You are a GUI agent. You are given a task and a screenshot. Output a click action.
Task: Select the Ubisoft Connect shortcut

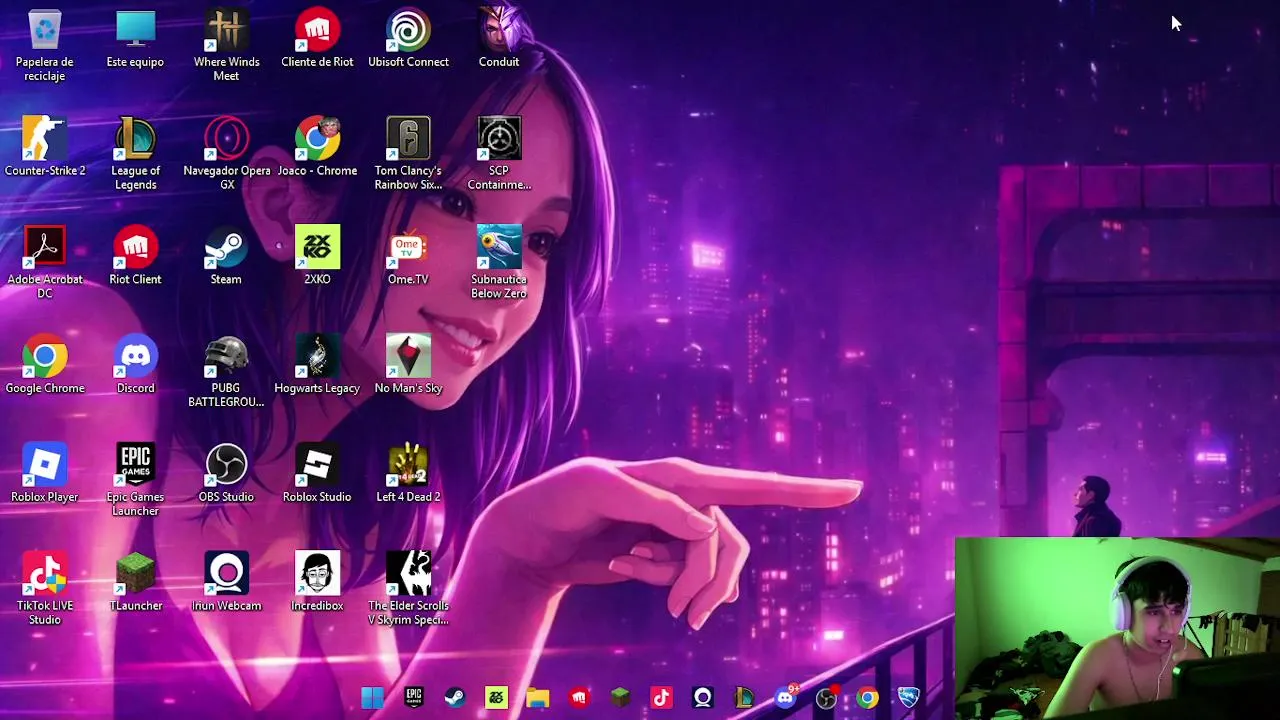(x=408, y=40)
